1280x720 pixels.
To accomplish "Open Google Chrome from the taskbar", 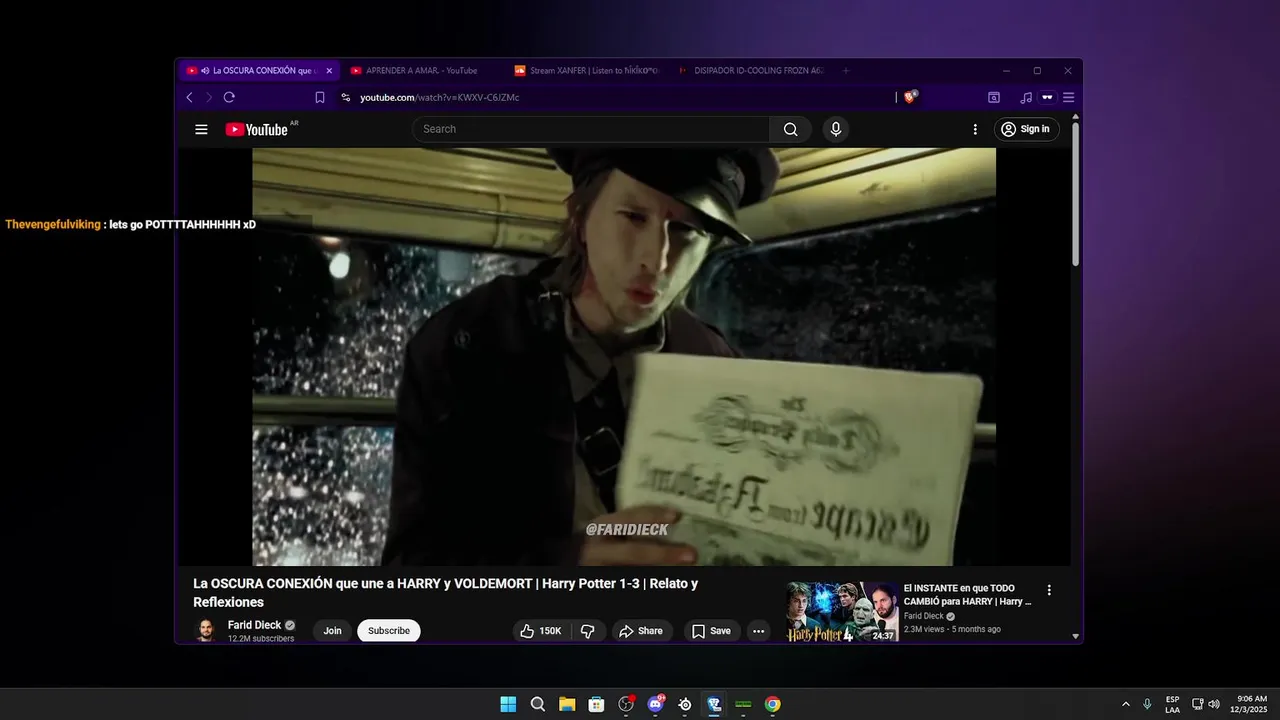I will coord(773,704).
